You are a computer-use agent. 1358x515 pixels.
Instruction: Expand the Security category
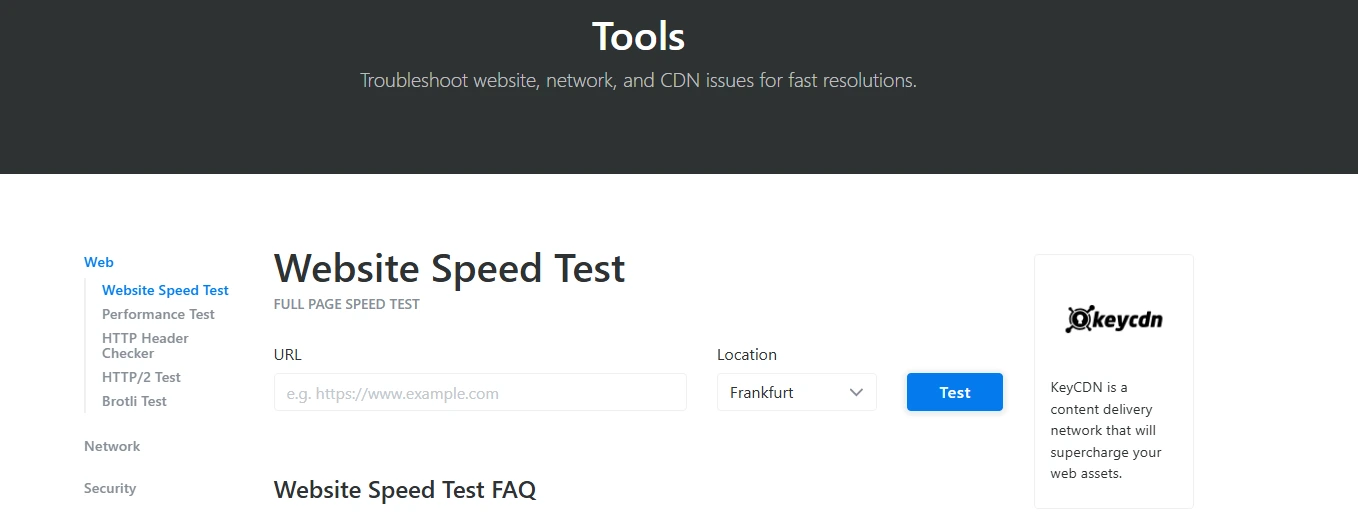click(x=110, y=488)
